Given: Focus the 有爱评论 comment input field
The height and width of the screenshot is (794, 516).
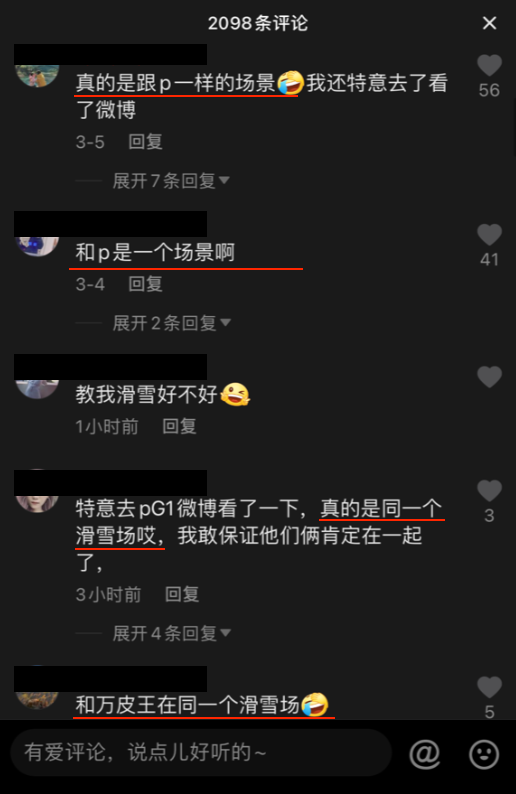Looking at the screenshot, I should point(201,753).
